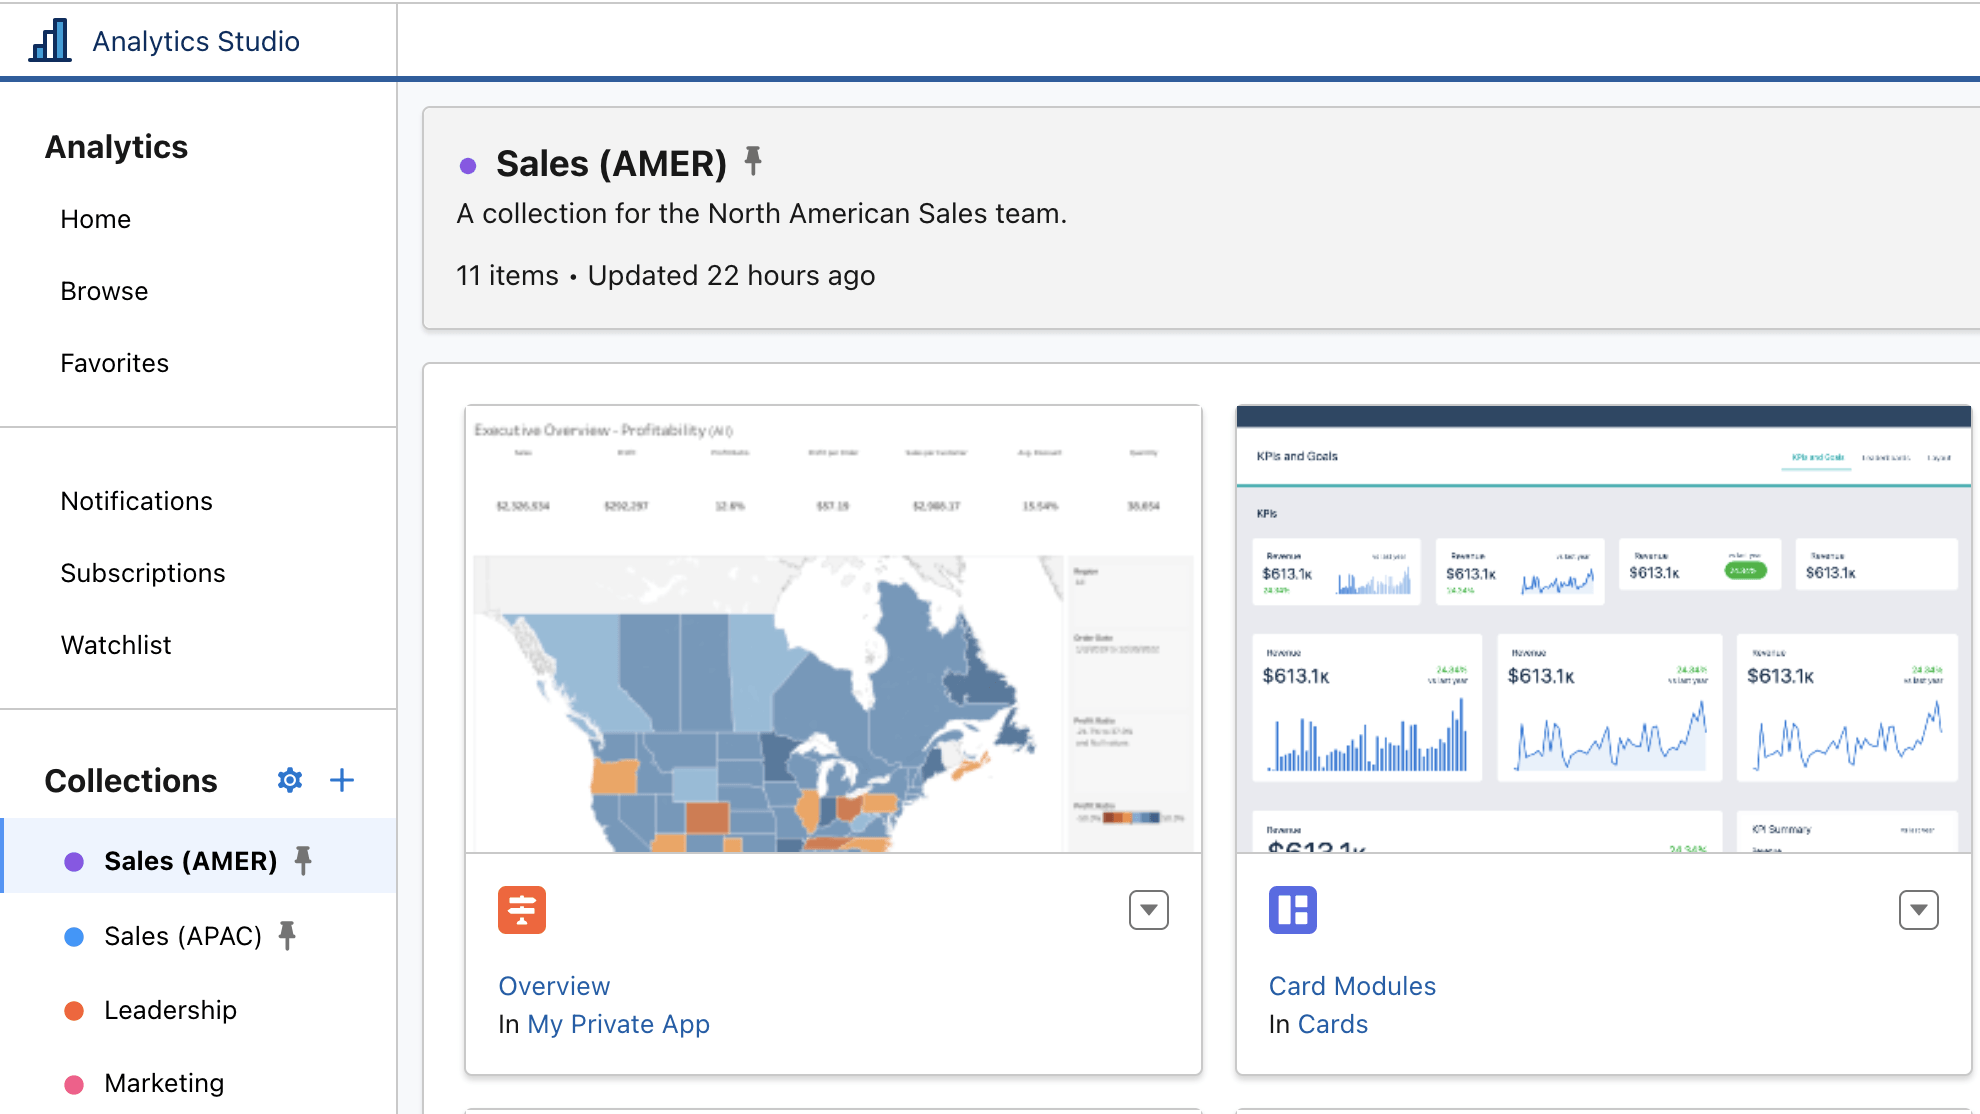Go to the Browse section
The height and width of the screenshot is (1114, 1980).
104,291
